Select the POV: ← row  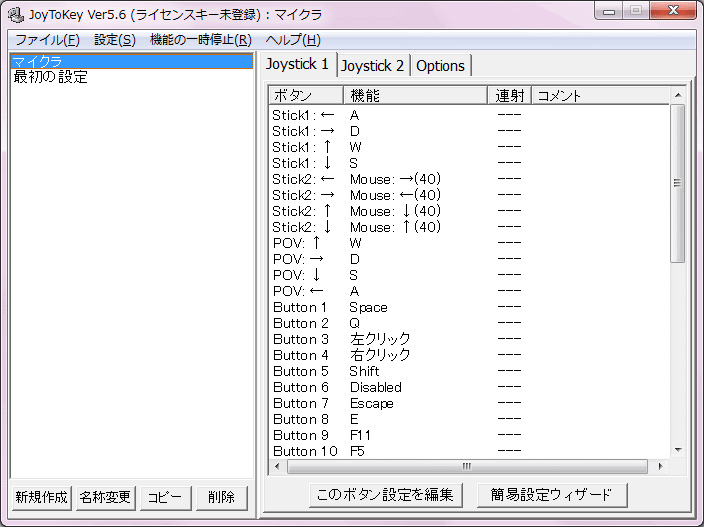[469, 291]
